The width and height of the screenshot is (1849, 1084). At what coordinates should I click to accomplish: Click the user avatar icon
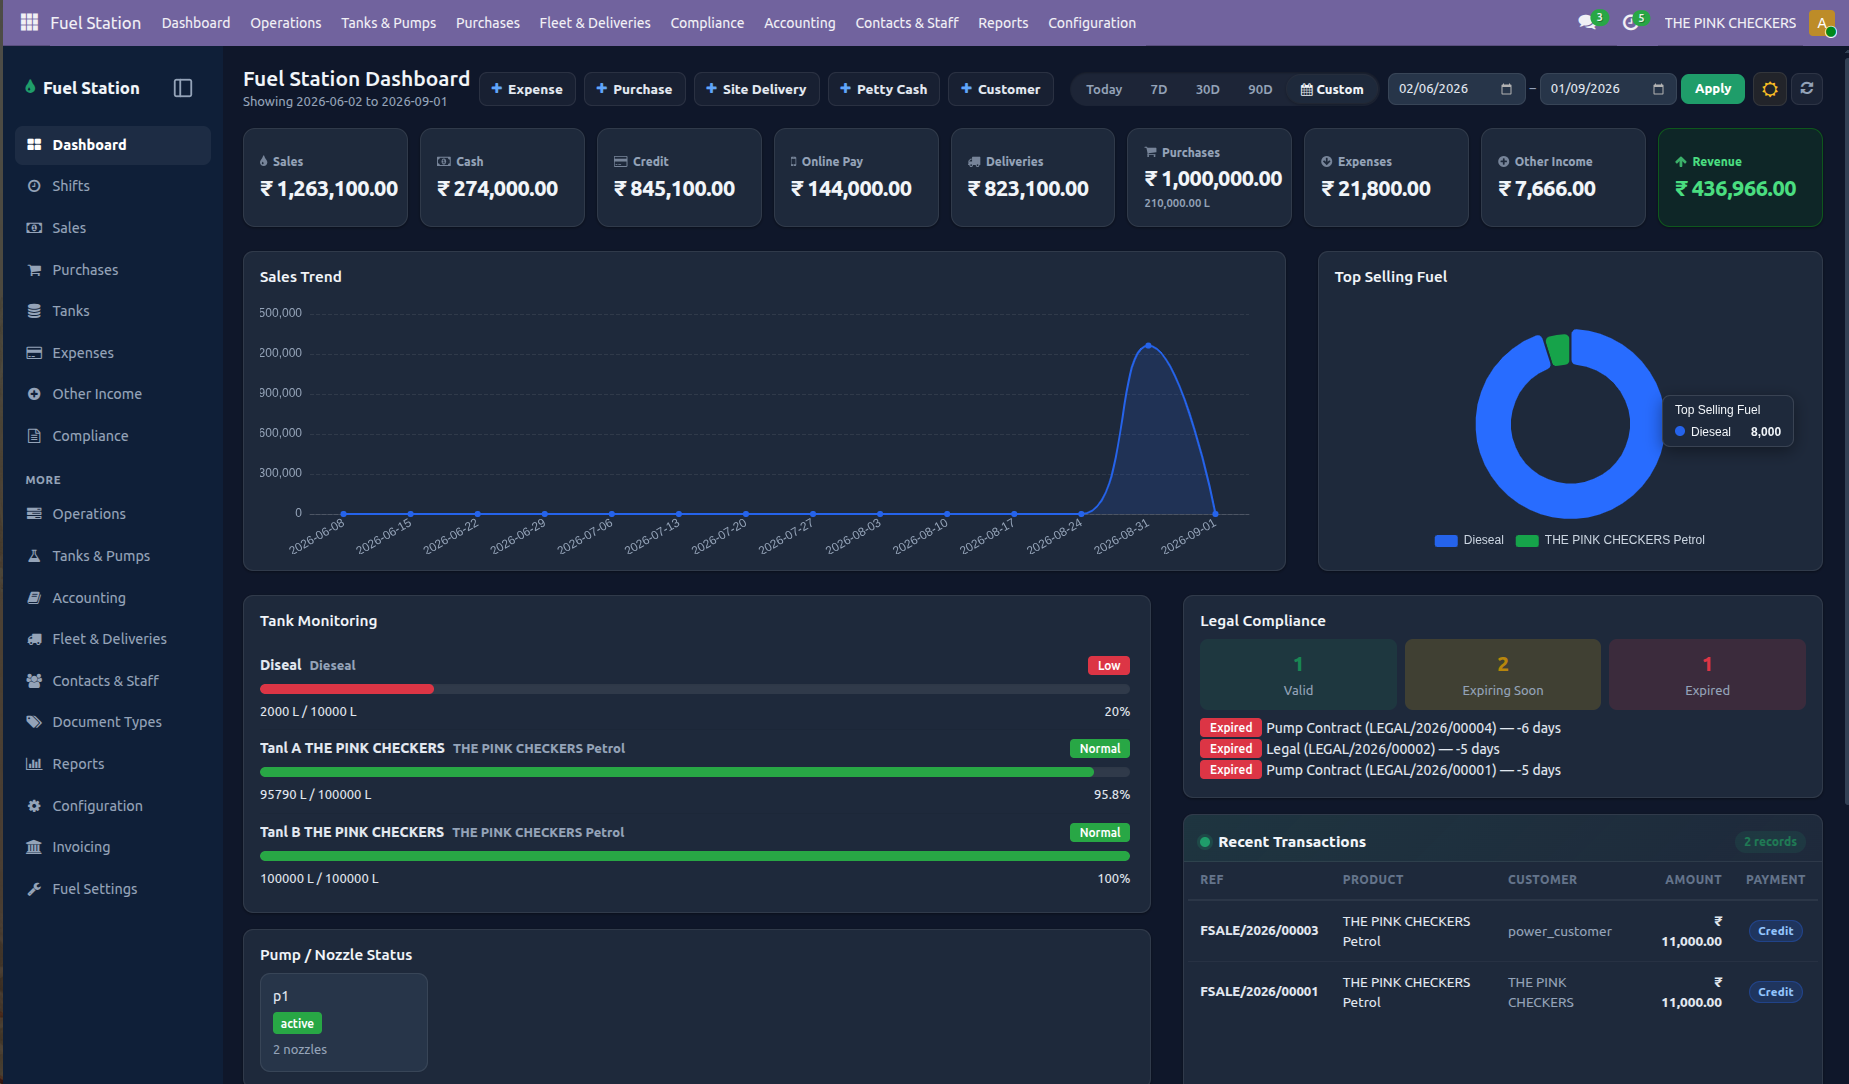pyautogui.click(x=1821, y=22)
